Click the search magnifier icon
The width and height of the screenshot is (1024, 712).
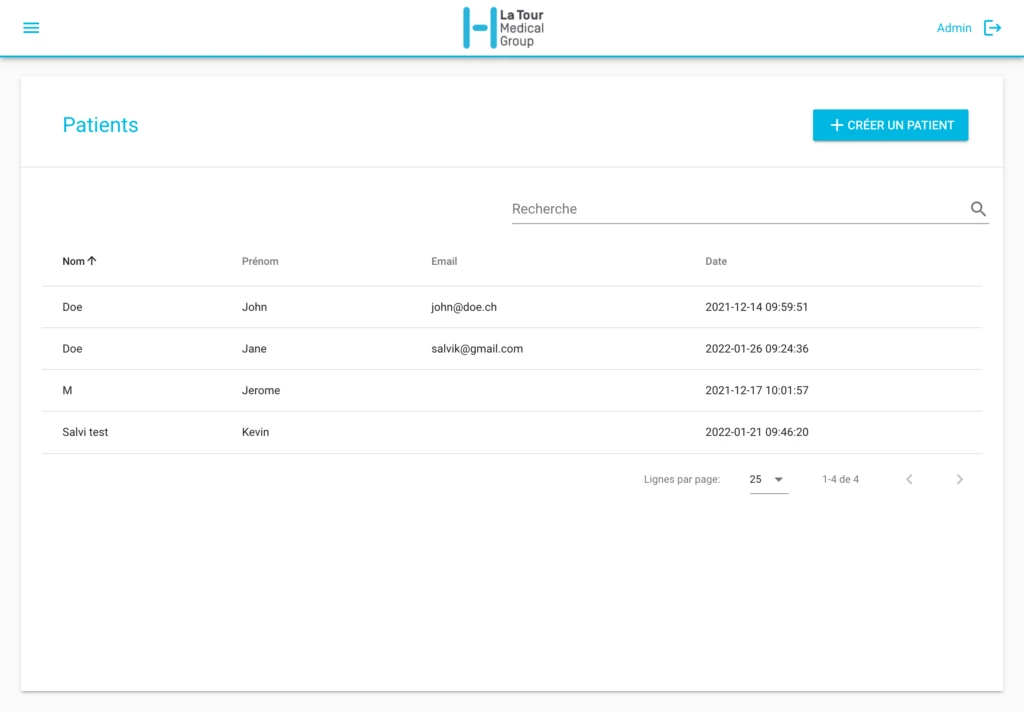click(x=978, y=209)
